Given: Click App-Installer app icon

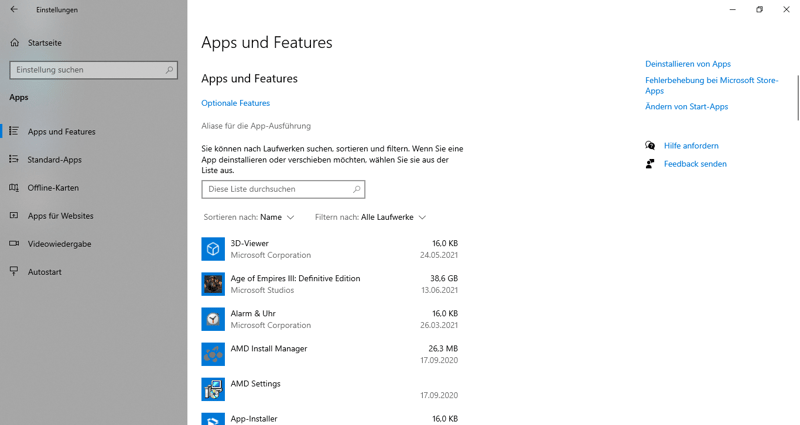Looking at the screenshot, I should (213, 419).
